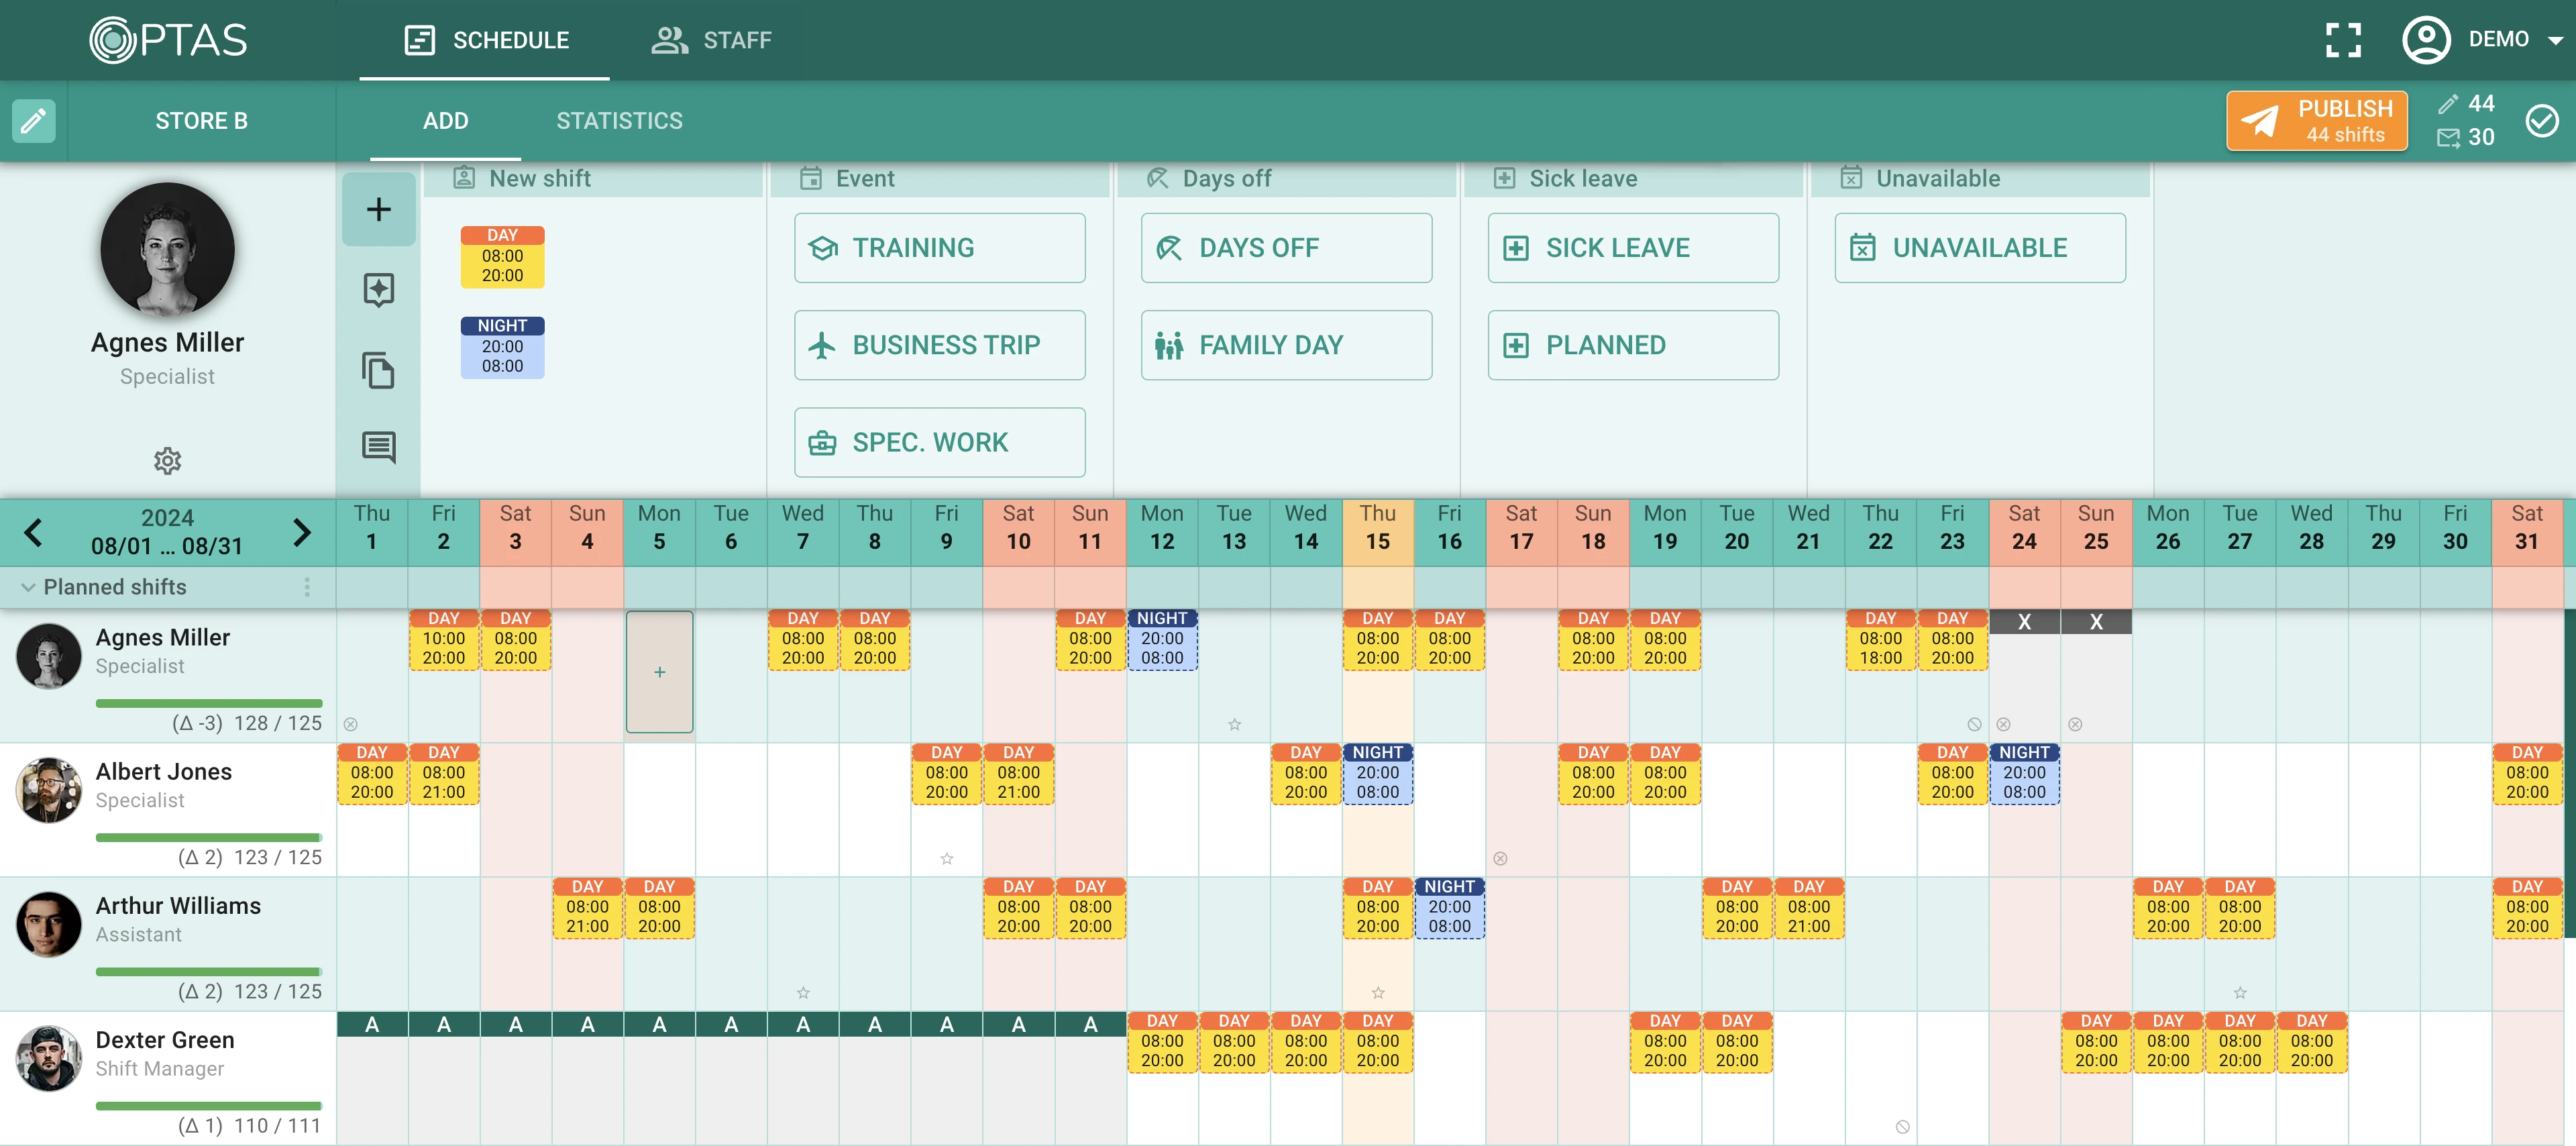Click Dexter Green's avatar in staff list
2576x1146 pixels.
tap(48, 1059)
